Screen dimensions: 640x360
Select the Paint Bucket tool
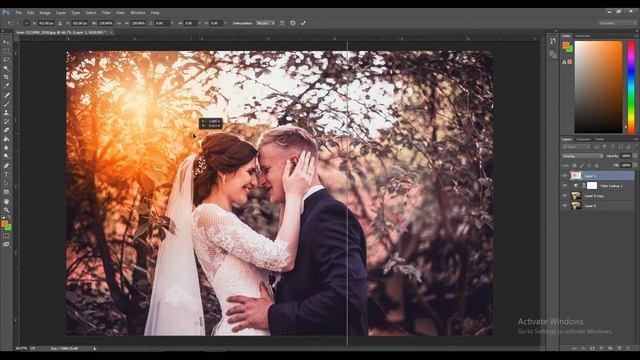(x=6, y=139)
